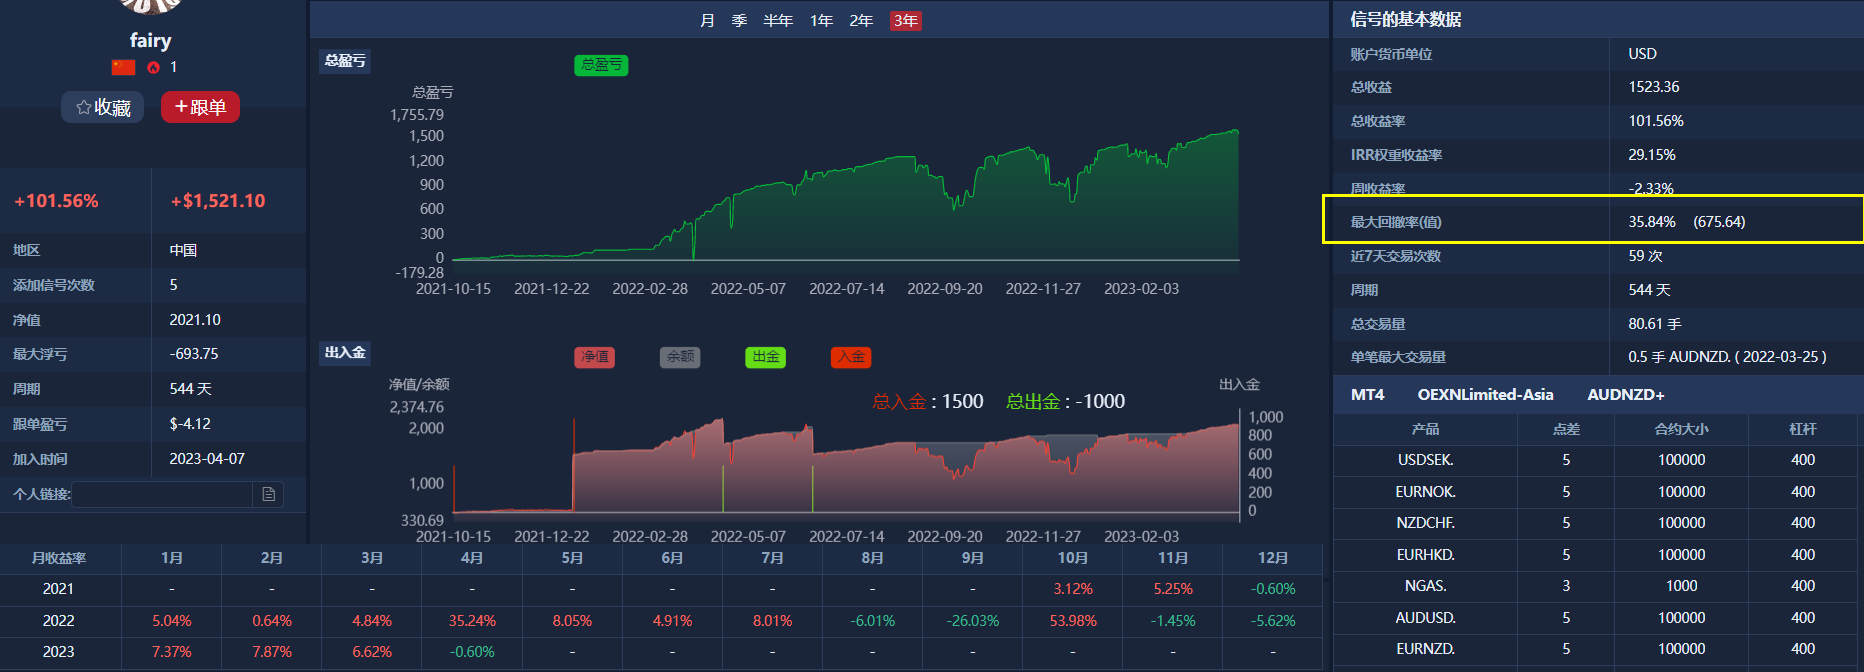Click the 月收益率 table header
This screenshot has width=1864, height=672.
[59, 558]
